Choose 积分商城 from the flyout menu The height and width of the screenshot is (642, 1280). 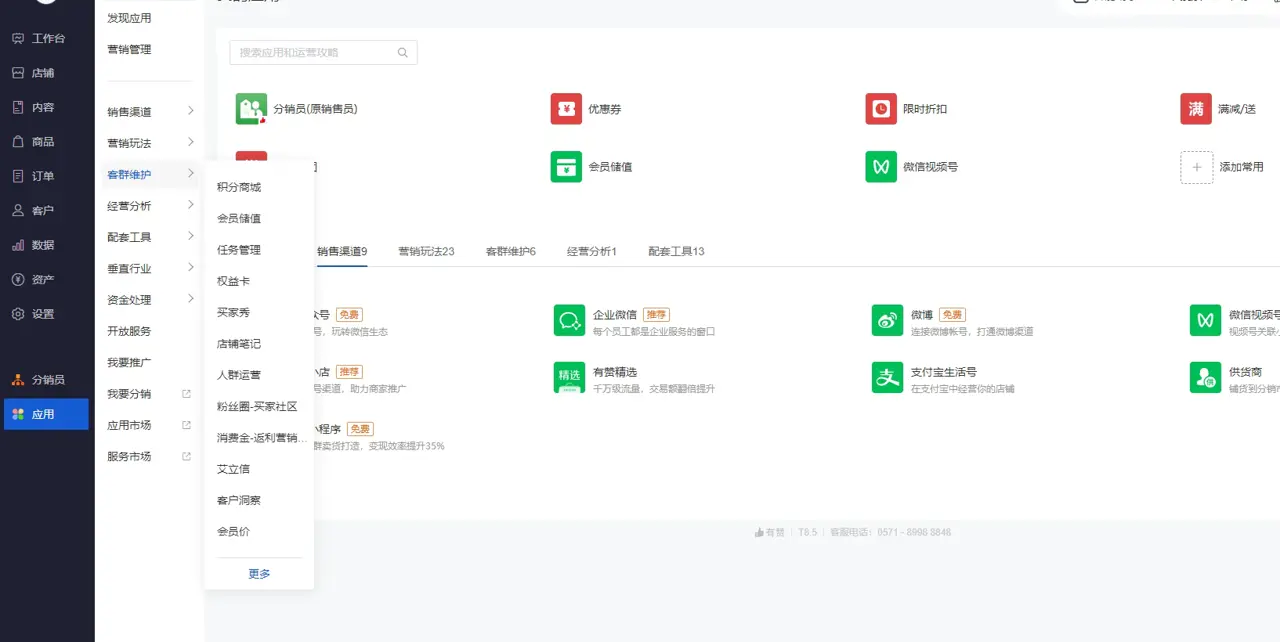[x=239, y=187]
